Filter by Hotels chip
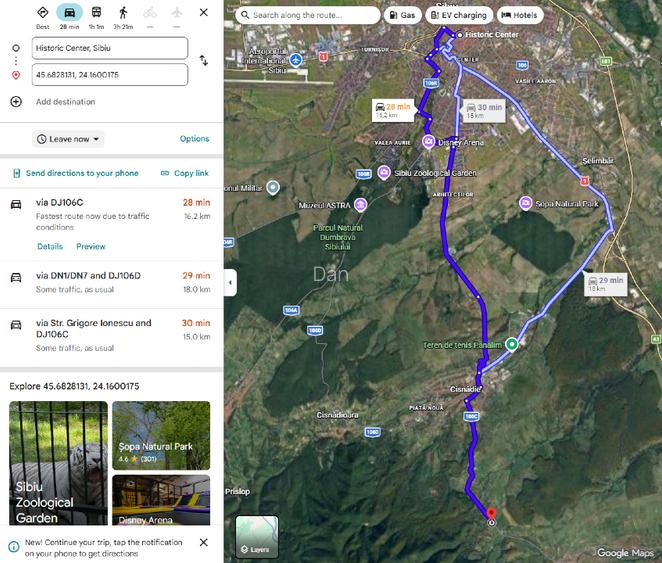The width and height of the screenshot is (662, 563). [520, 15]
